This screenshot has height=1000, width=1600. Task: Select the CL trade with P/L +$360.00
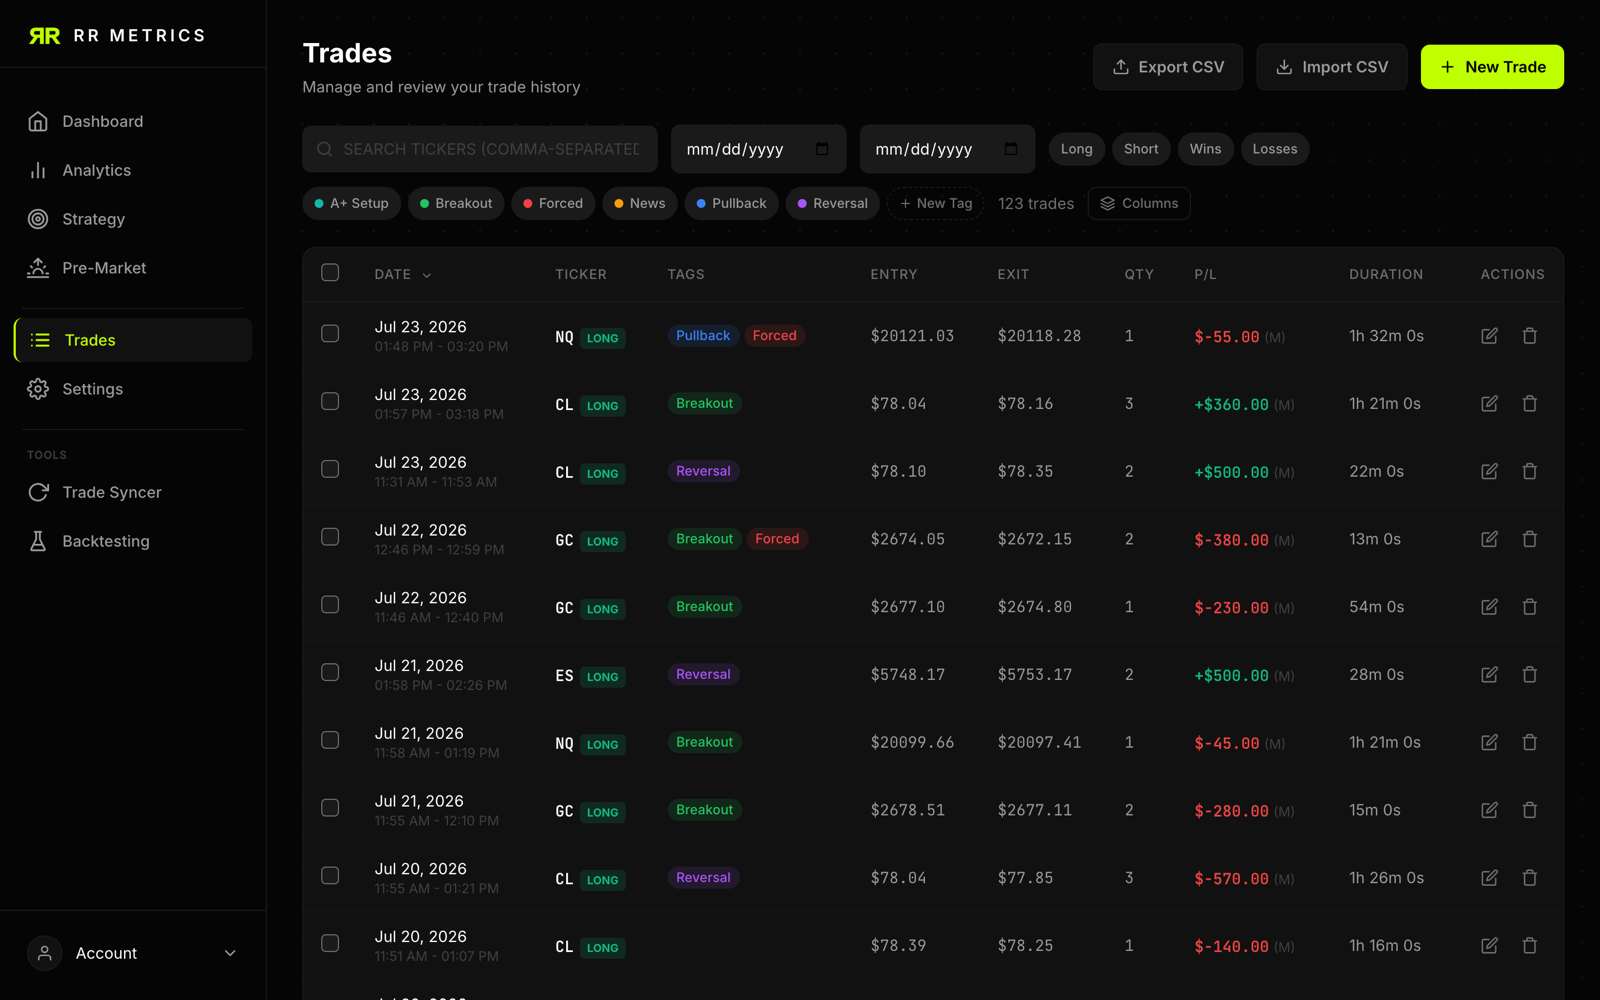coord(330,402)
